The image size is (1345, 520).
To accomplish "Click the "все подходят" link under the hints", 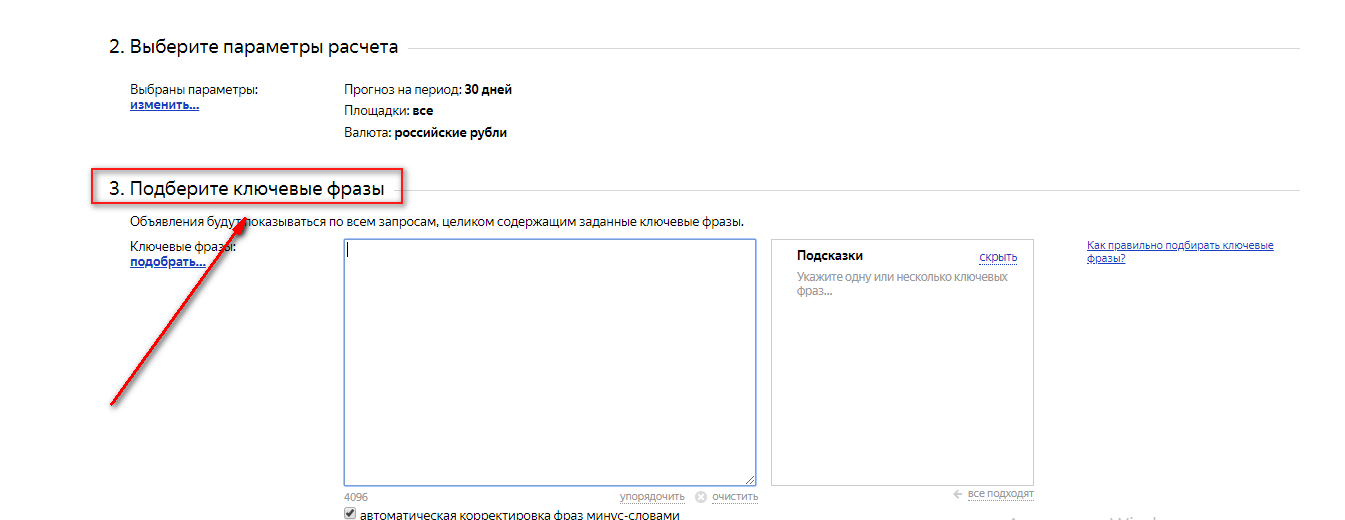I will pyautogui.click(x=1001, y=494).
